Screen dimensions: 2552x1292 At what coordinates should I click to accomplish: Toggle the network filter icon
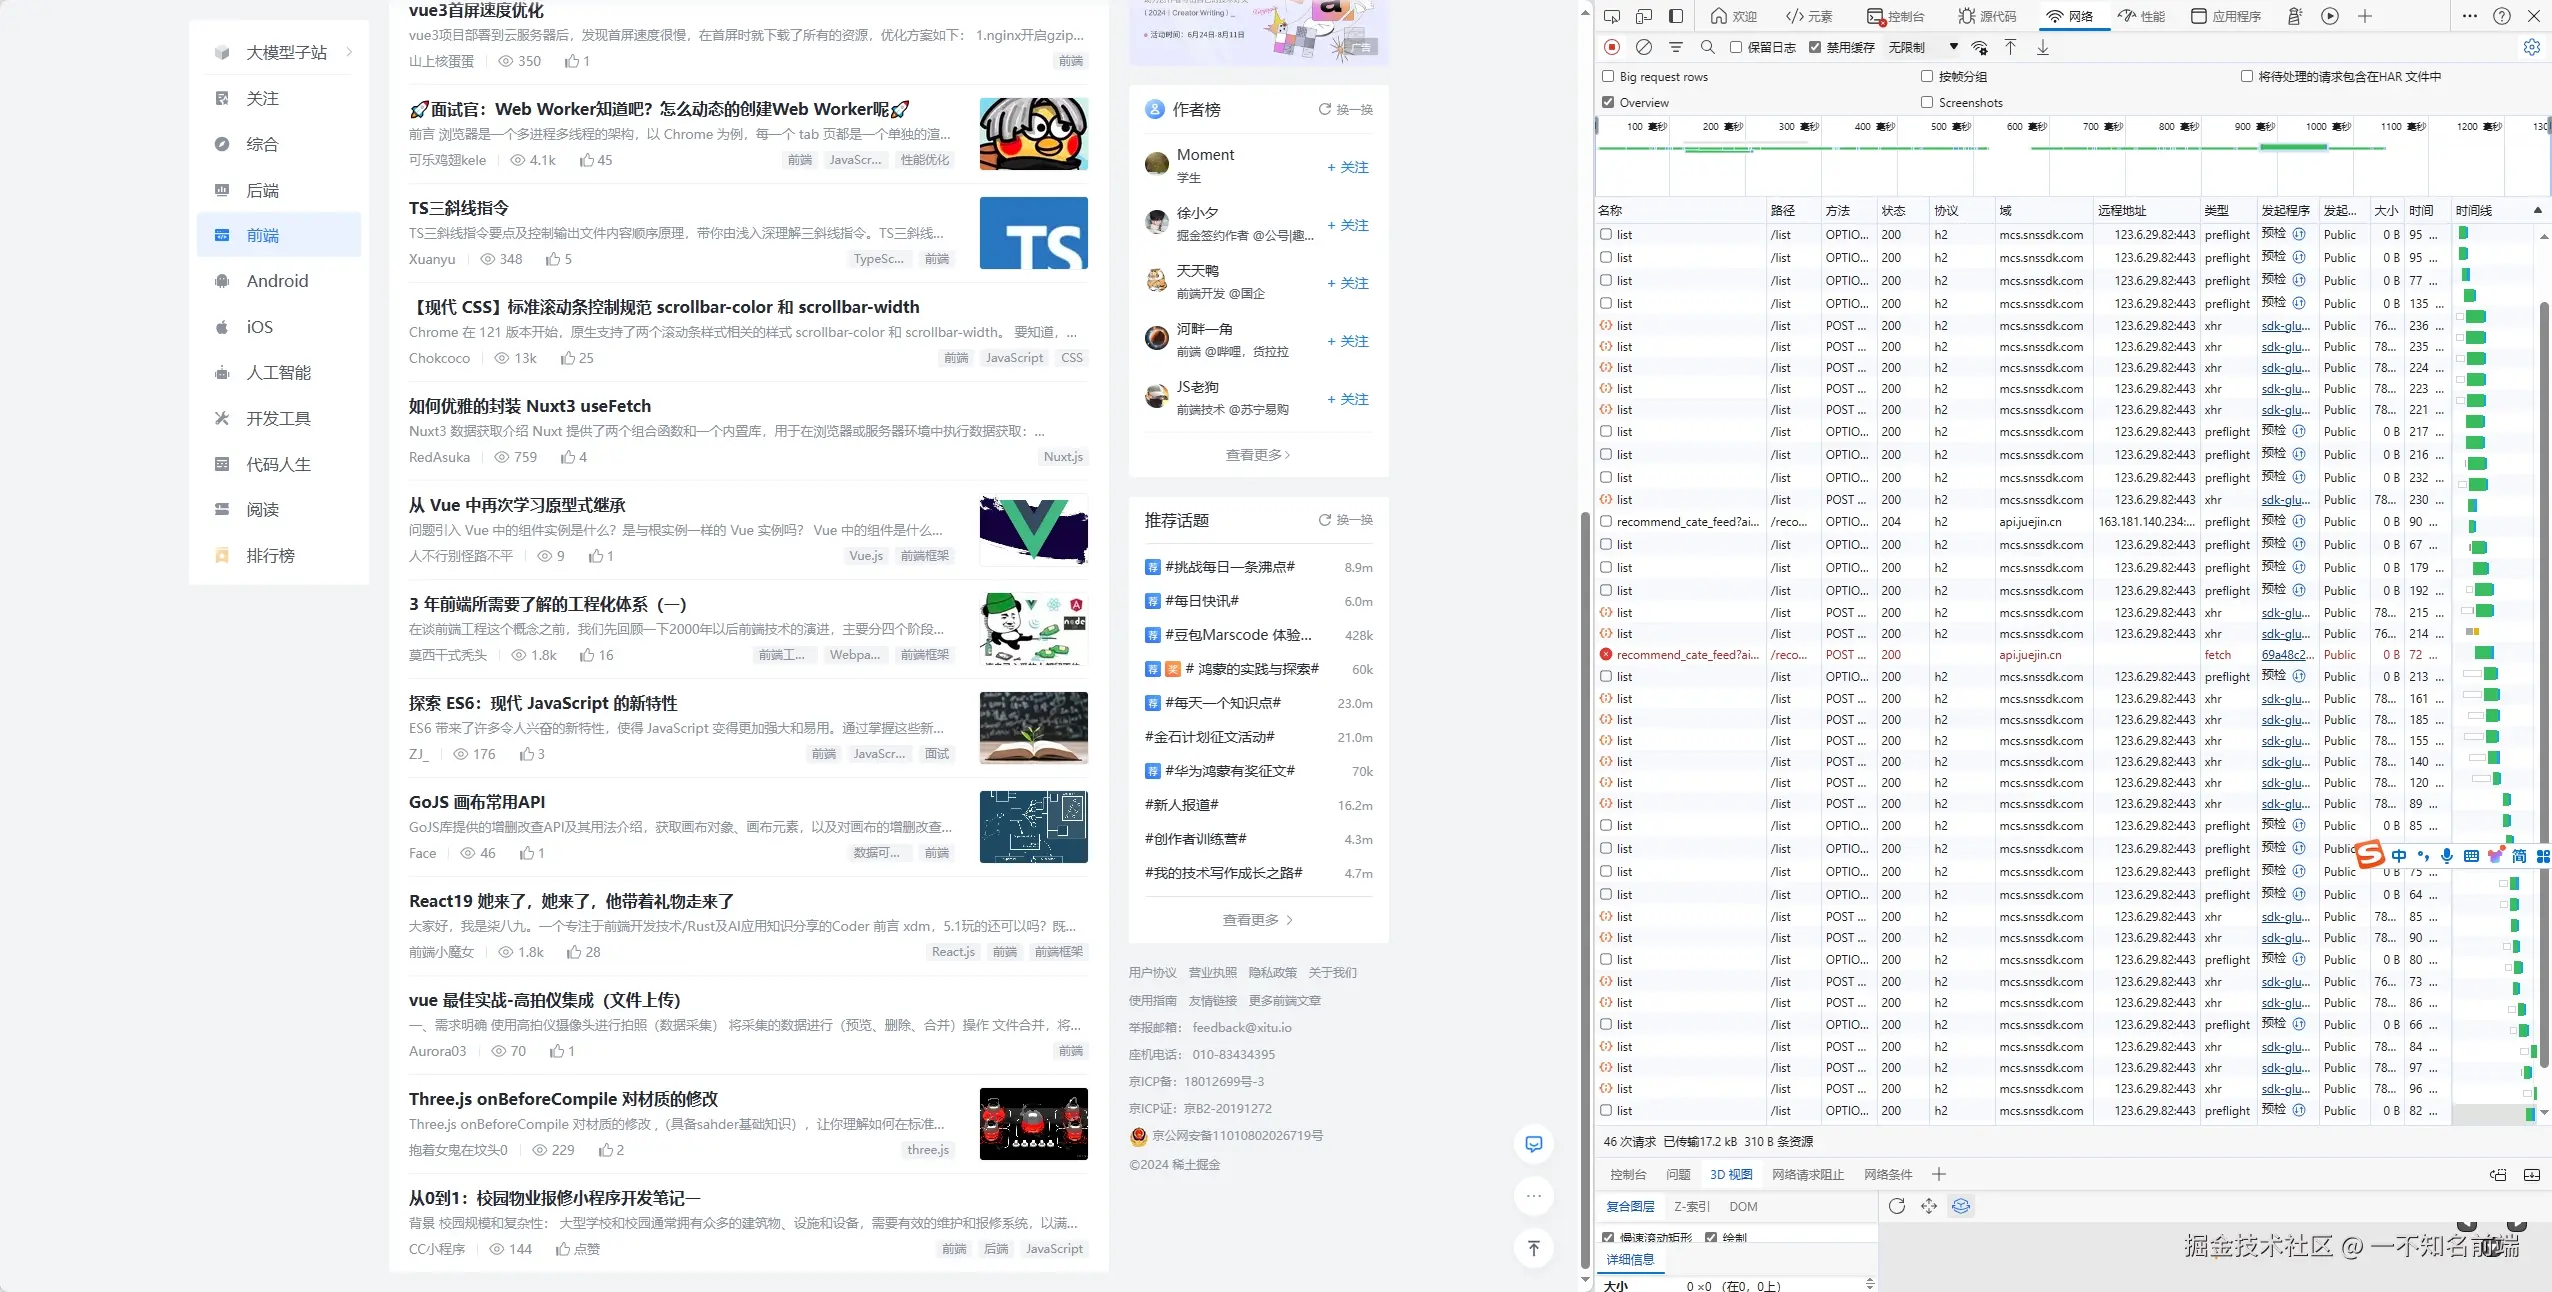coord(1676,47)
